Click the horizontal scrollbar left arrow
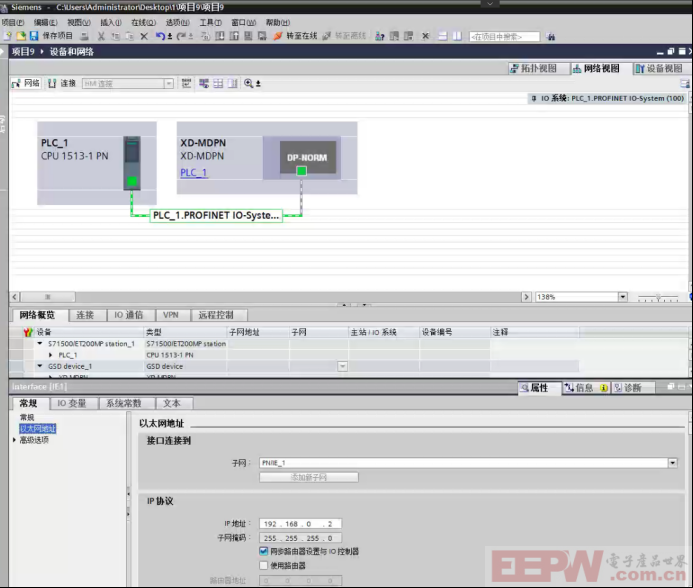 point(15,297)
